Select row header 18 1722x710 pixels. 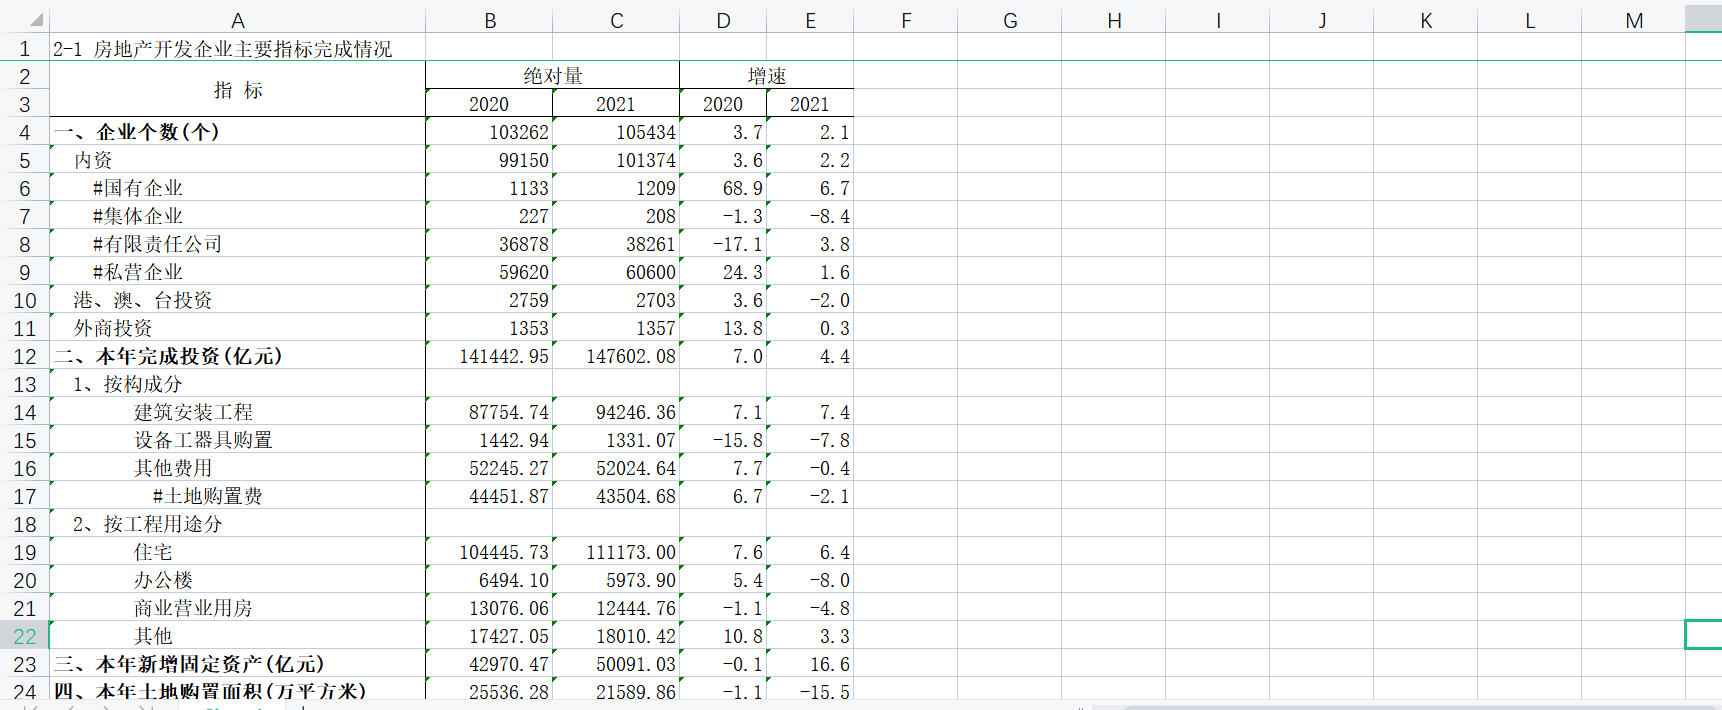[24, 524]
